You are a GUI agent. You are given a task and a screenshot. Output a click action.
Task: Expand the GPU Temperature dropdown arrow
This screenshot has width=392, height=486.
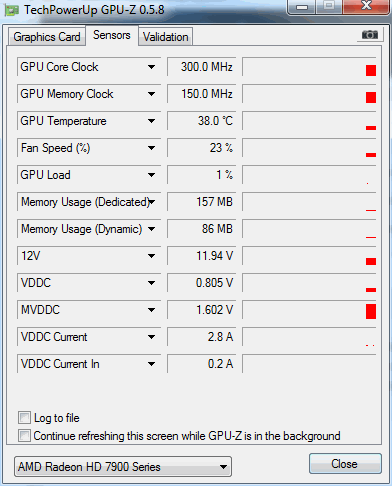click(x=151, y=121)
